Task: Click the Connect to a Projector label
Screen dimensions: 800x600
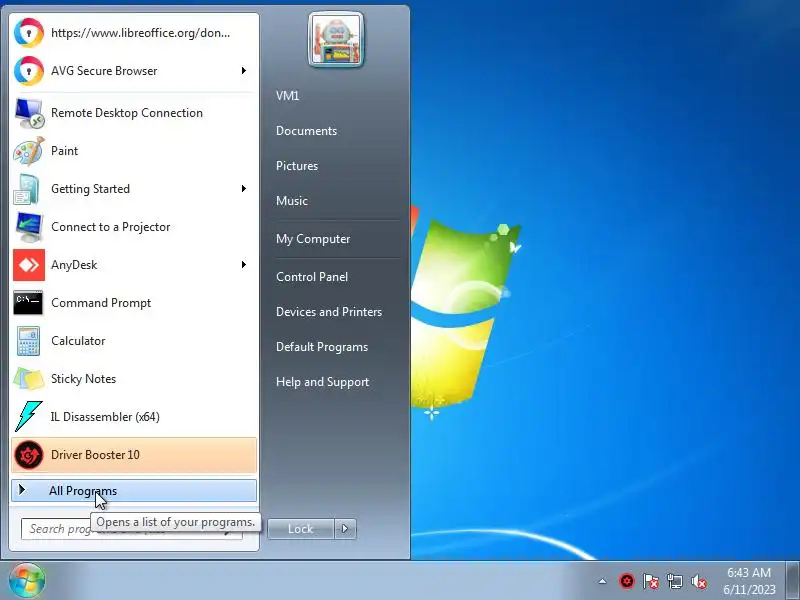Action: coord(110,227)
